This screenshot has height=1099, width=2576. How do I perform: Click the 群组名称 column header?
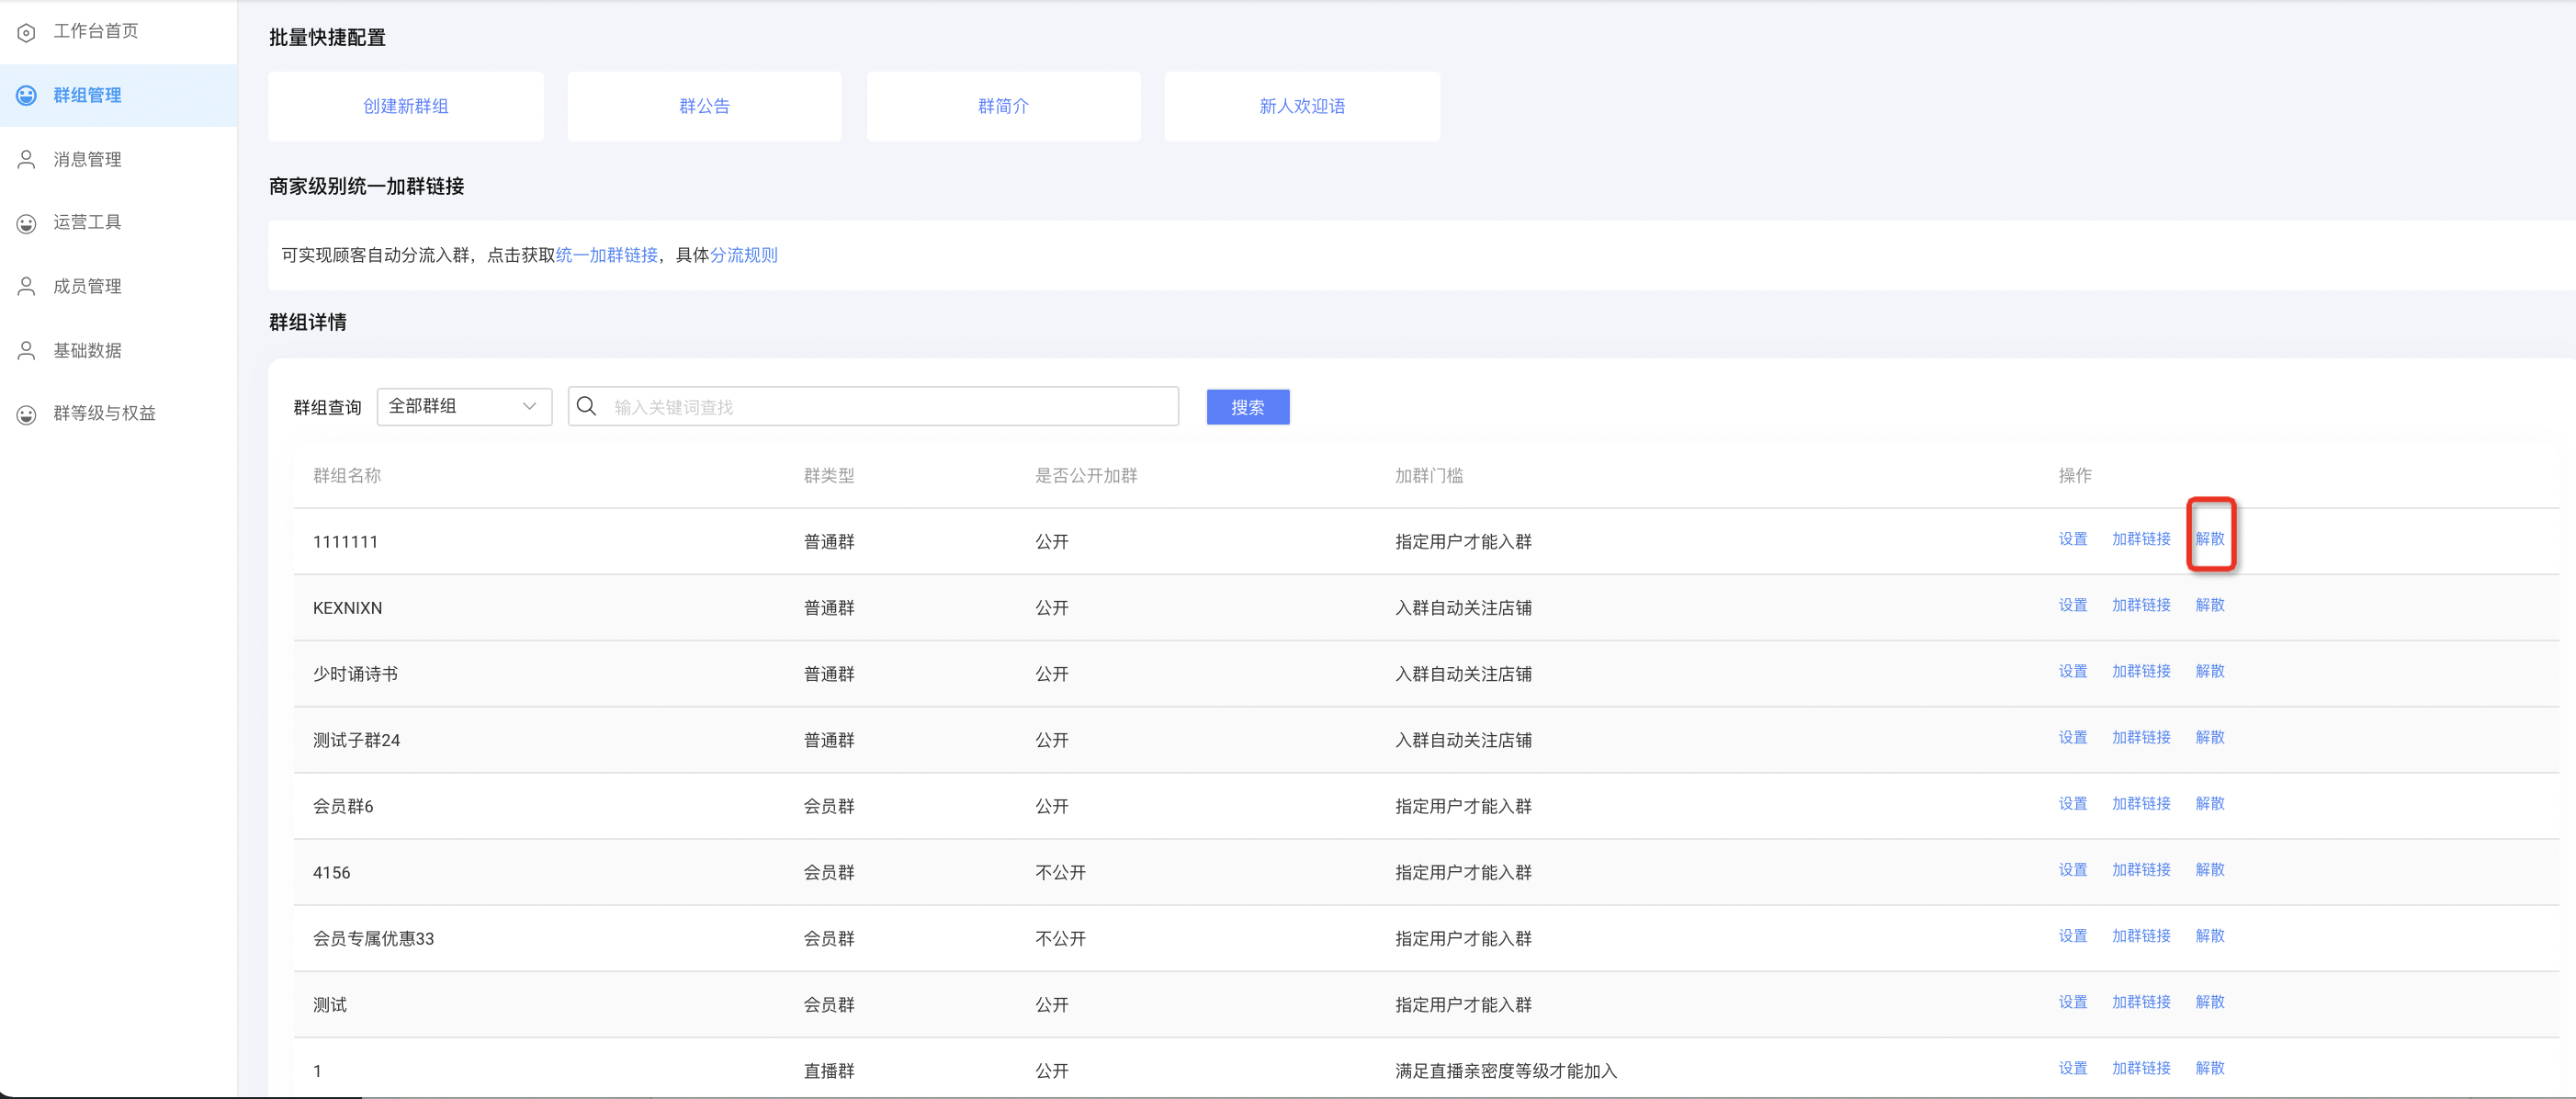[x=347, y=475]
